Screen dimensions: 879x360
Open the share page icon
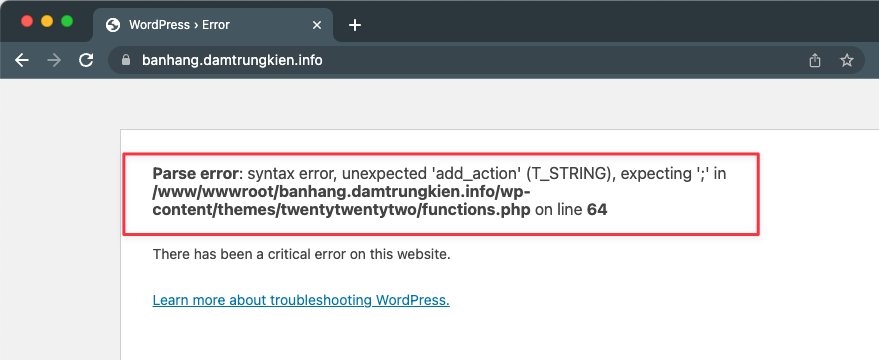(x=815, y=60)
